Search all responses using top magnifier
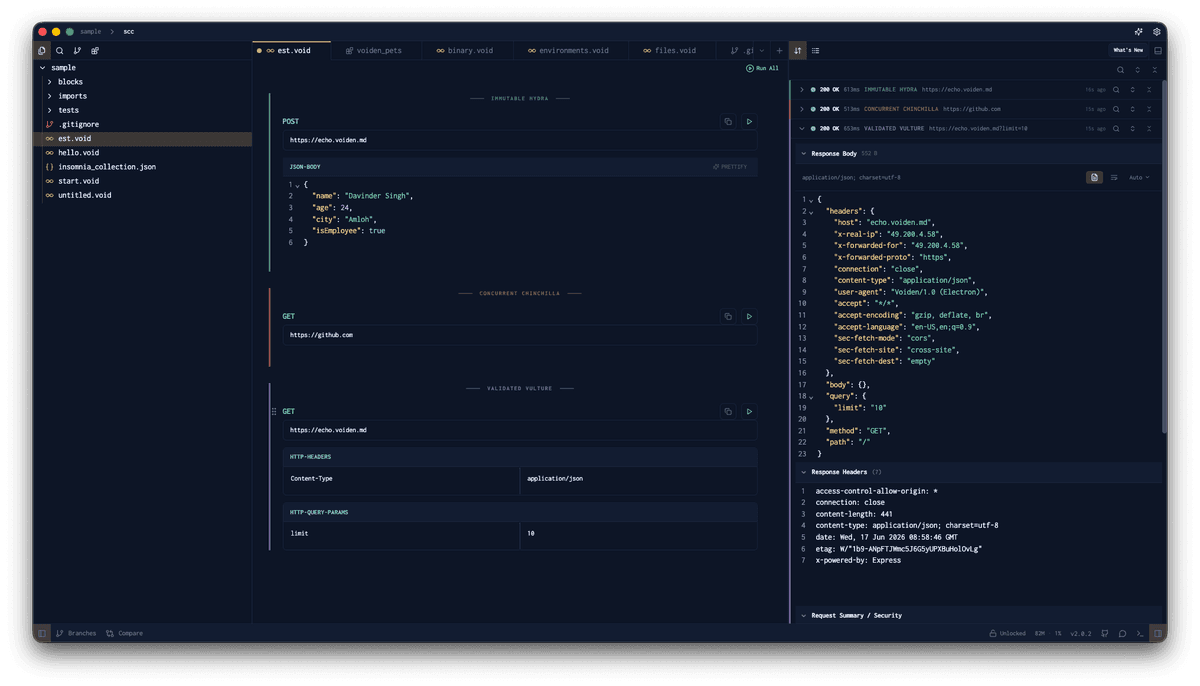The image size is (1200, 686). tap(1120, 70)
